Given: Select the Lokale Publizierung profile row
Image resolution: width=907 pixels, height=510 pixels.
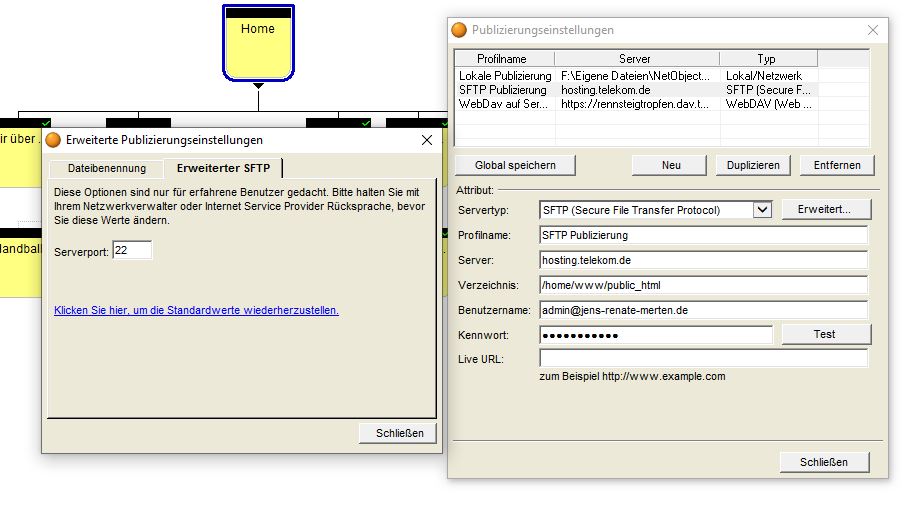Looking at the screenshot, I should (637, 76).
